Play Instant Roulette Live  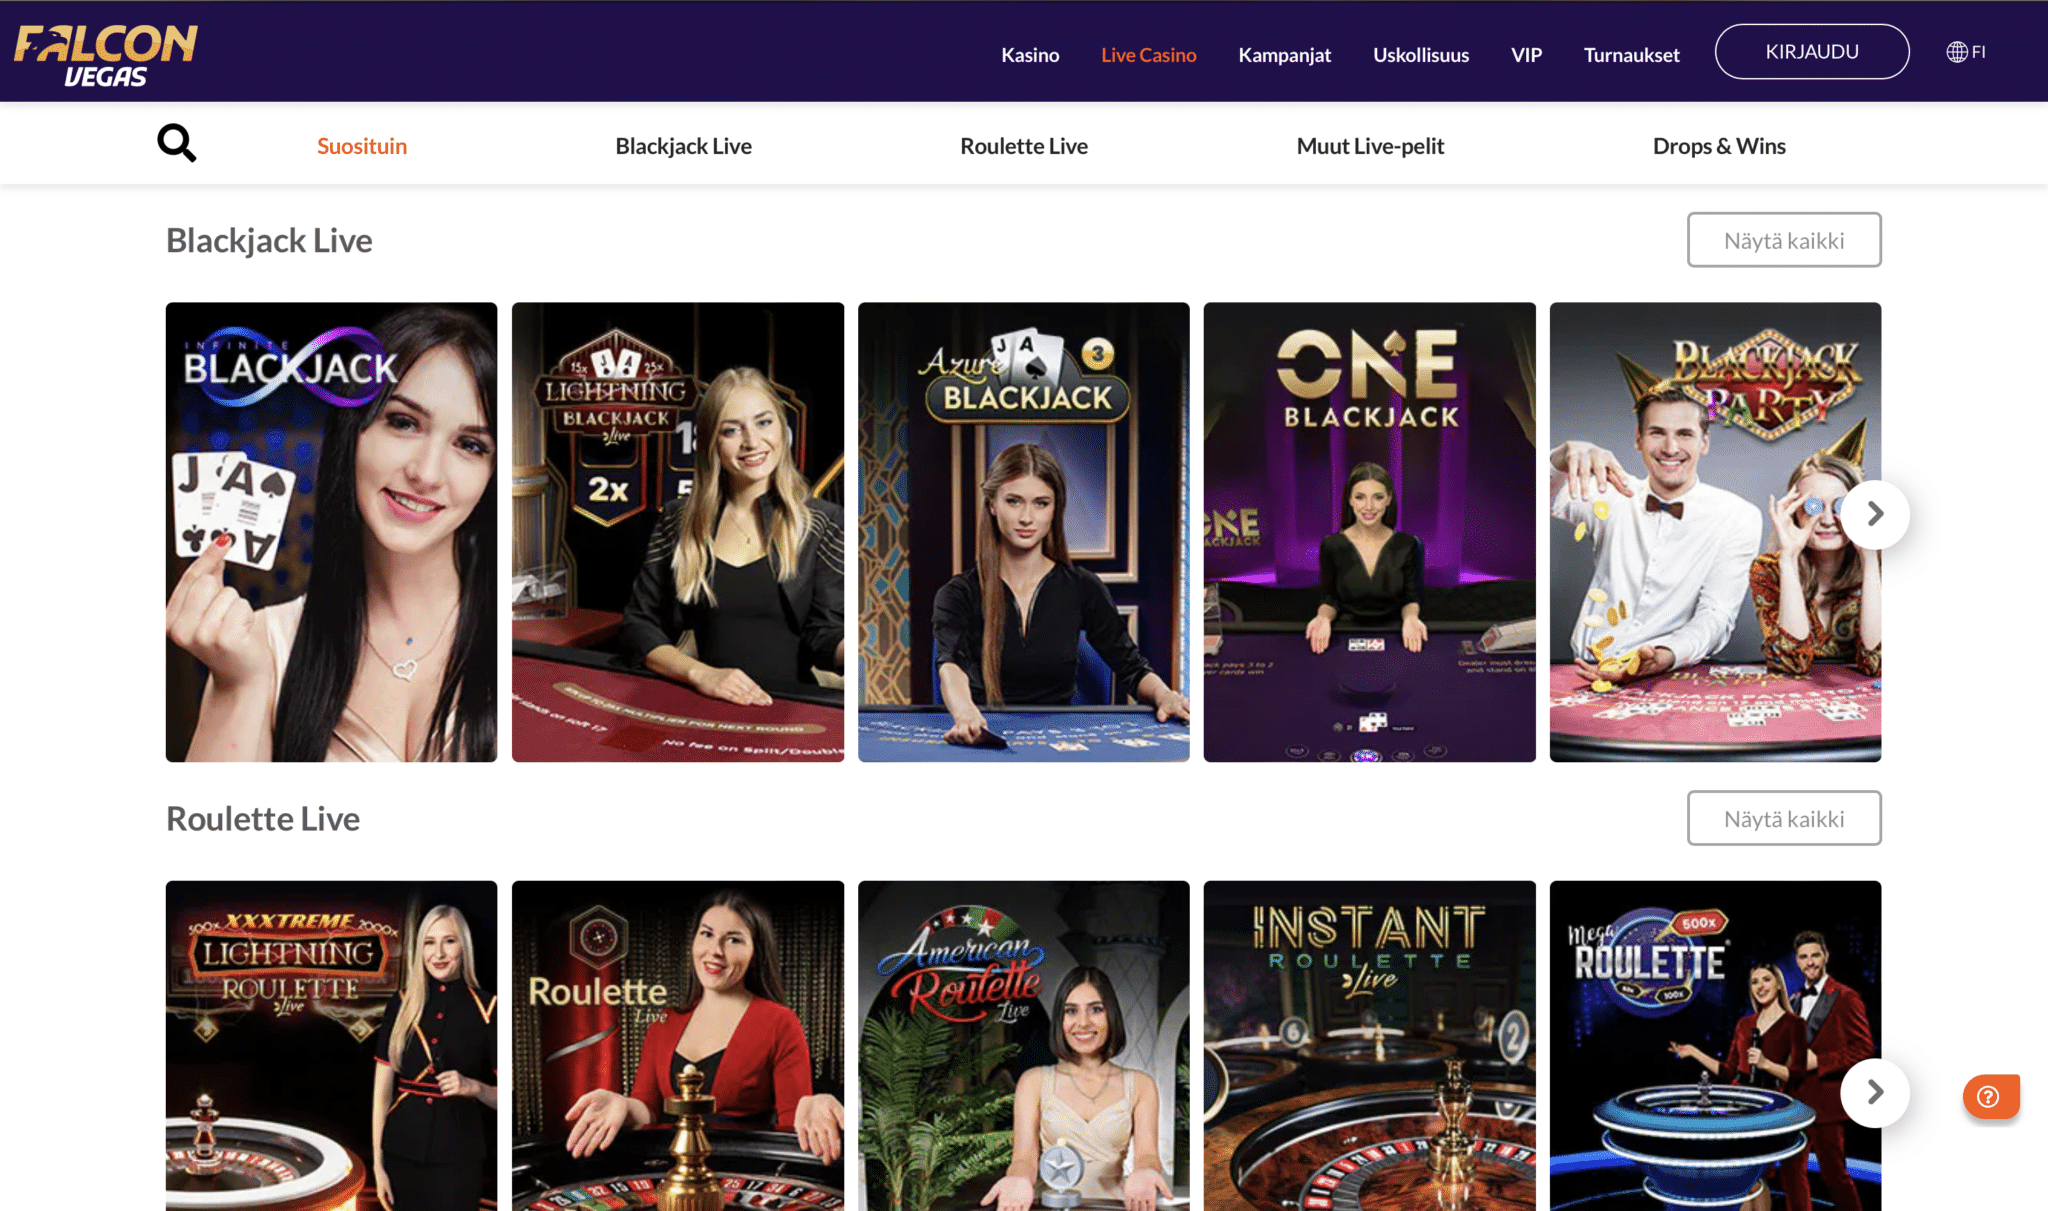(1370, 1046)
